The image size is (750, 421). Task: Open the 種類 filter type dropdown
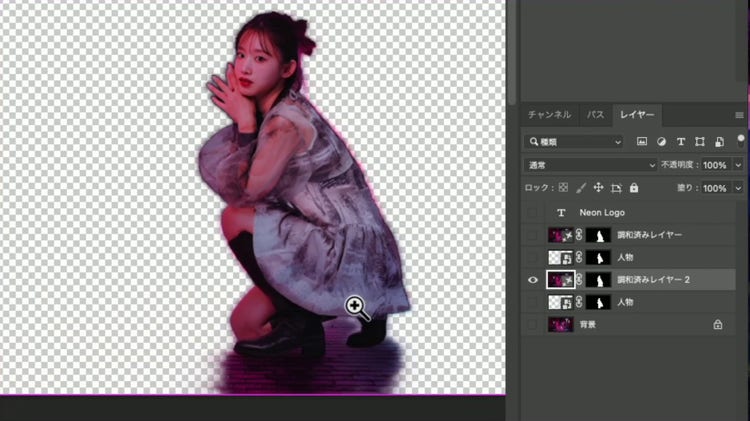point(574,141)
